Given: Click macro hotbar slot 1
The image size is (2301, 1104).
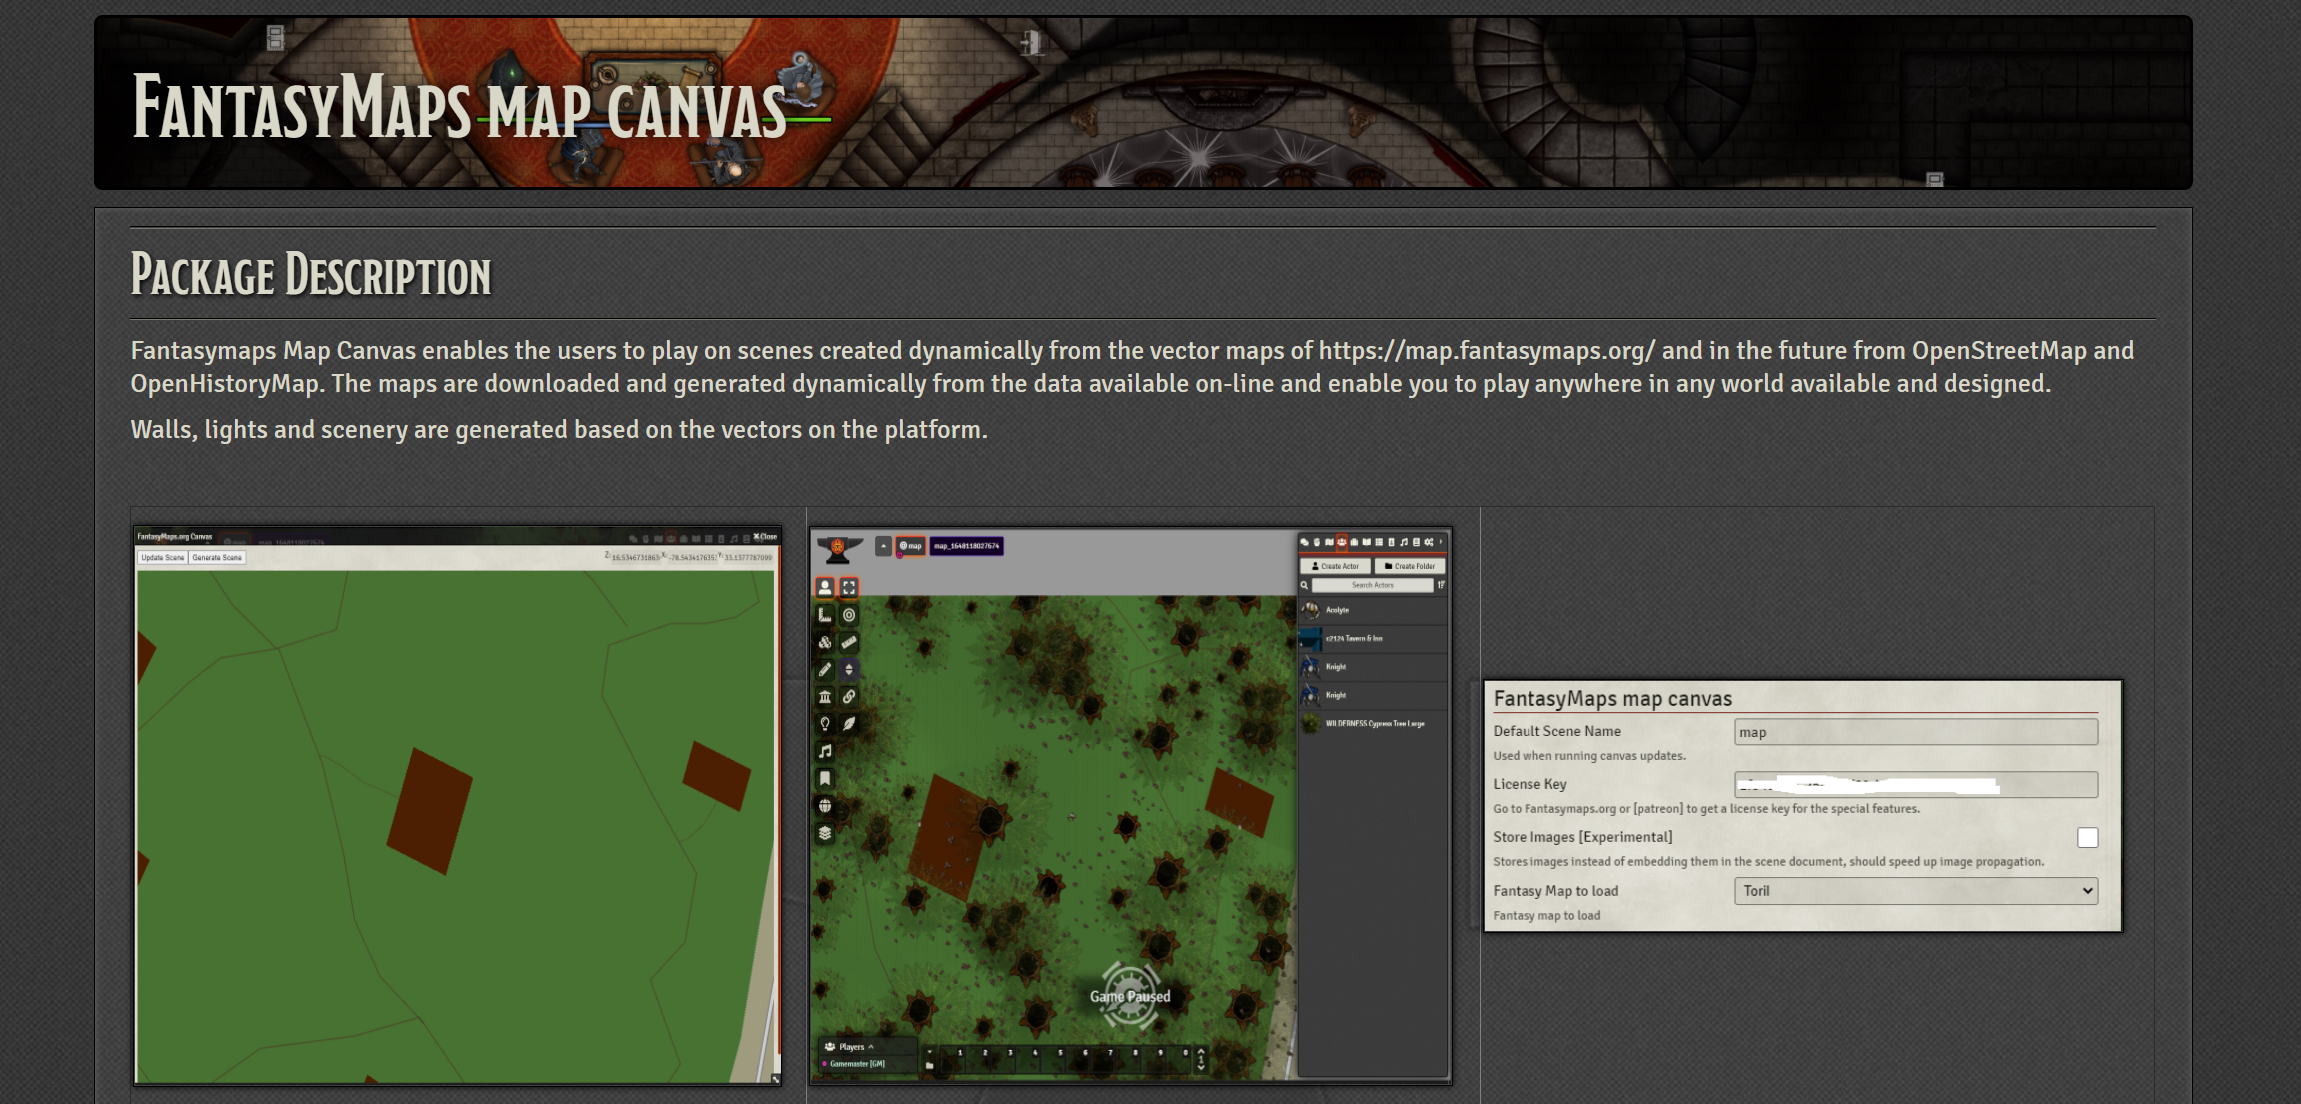Looking at the screenshot, I should pyautogui.click(x=952, y=1059).
